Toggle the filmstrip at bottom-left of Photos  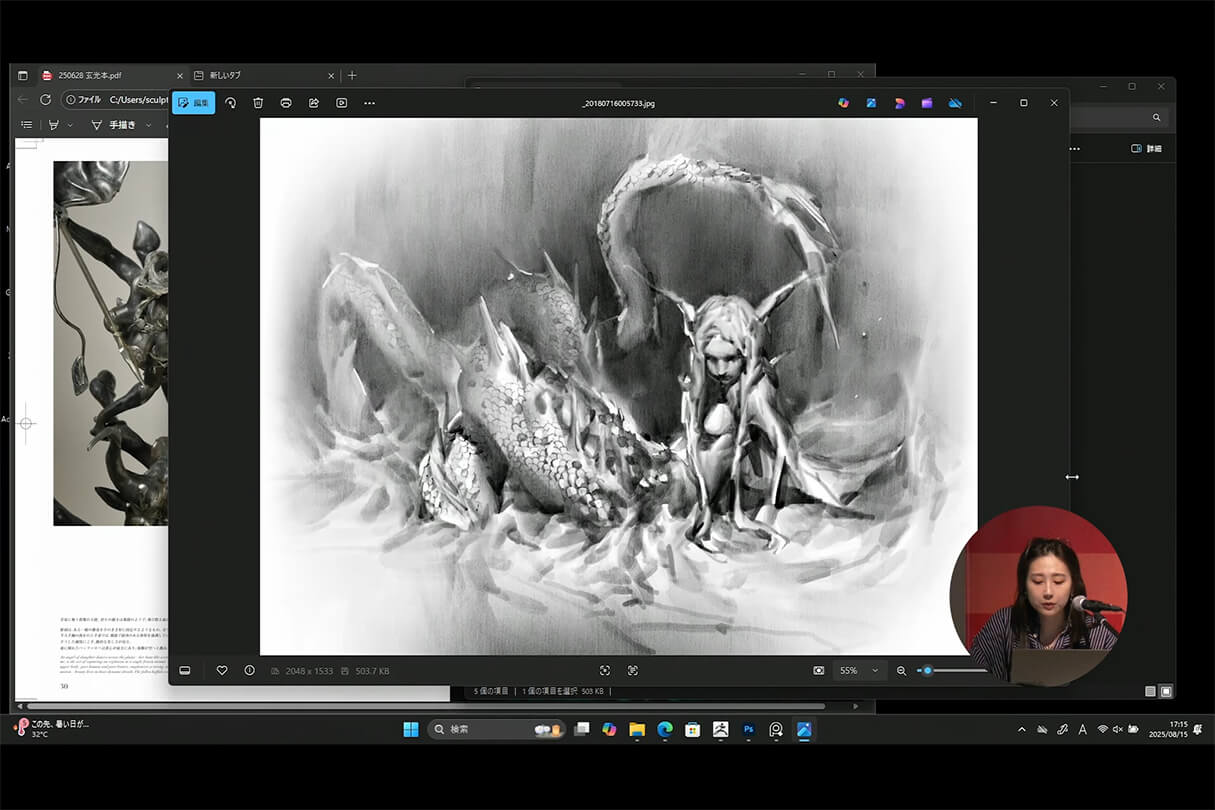(x=185, y=670)
